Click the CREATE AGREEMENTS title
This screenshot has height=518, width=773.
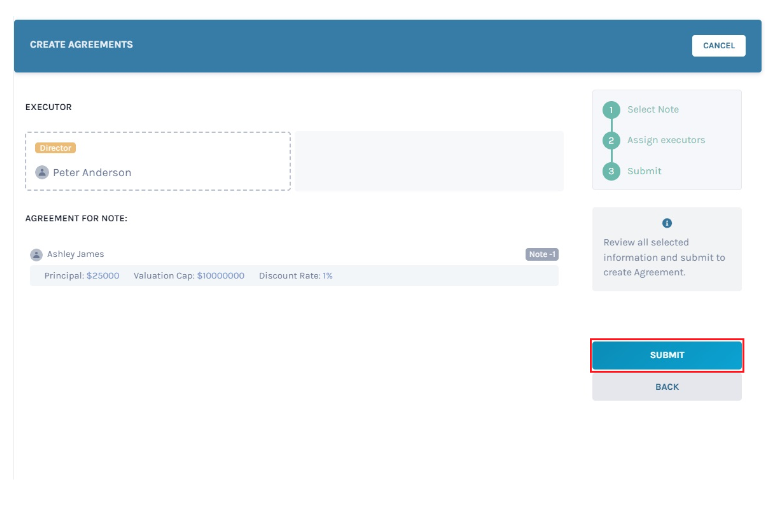click(x=81, y=44)
